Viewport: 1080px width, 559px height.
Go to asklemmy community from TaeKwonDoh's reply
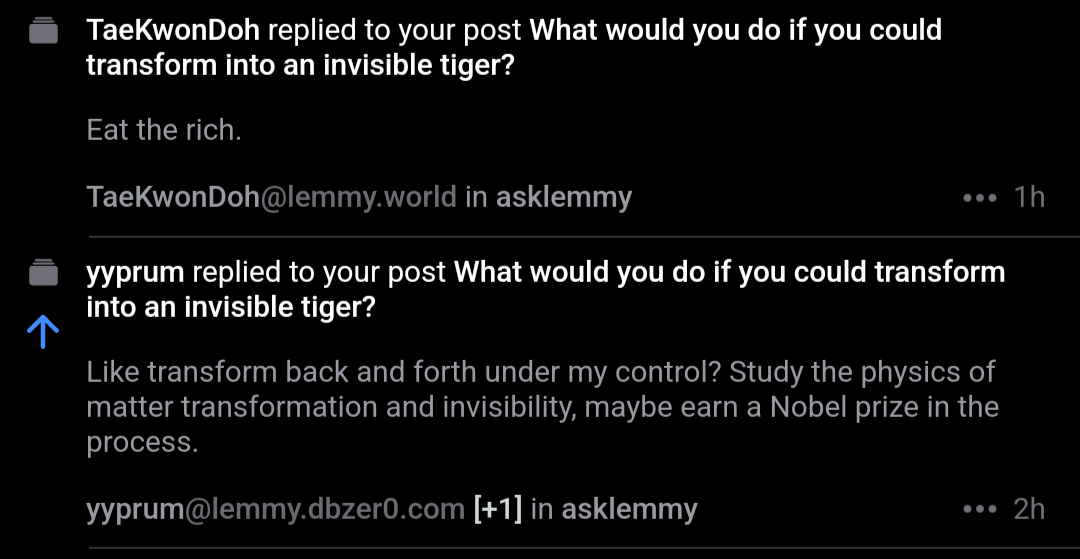pos(564,198)
